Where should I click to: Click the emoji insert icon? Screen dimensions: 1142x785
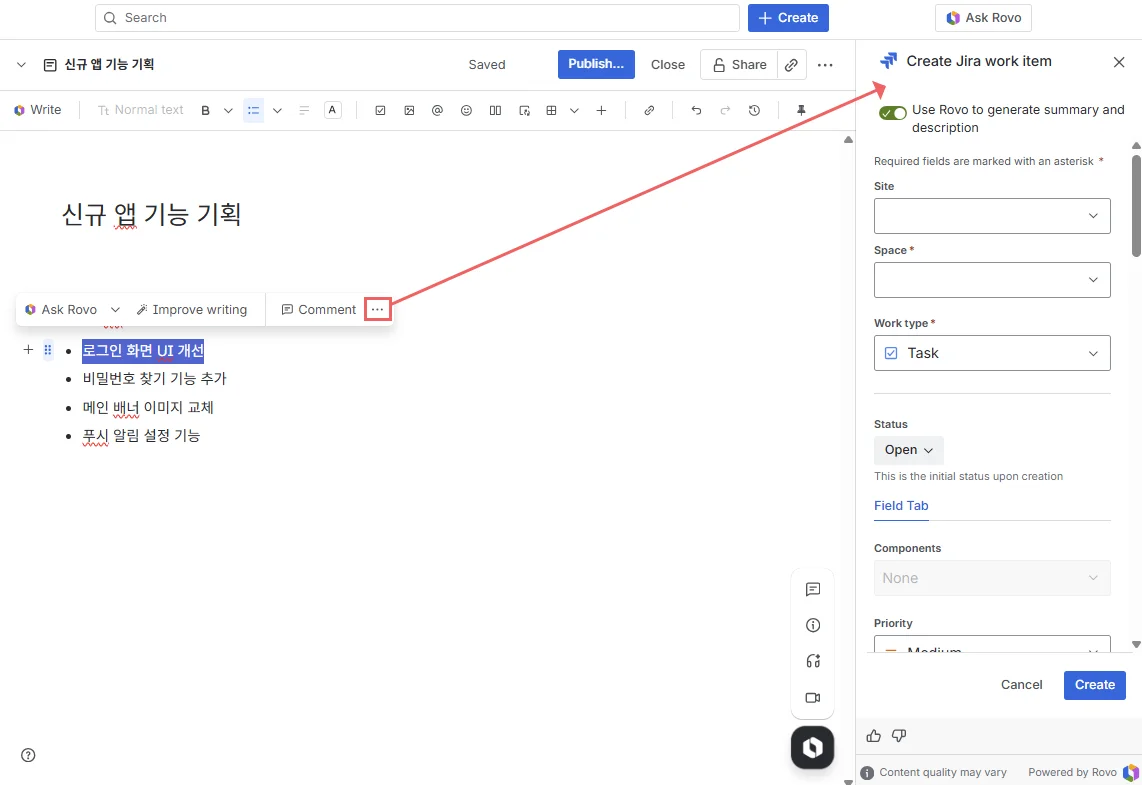[x=466, y=110]
